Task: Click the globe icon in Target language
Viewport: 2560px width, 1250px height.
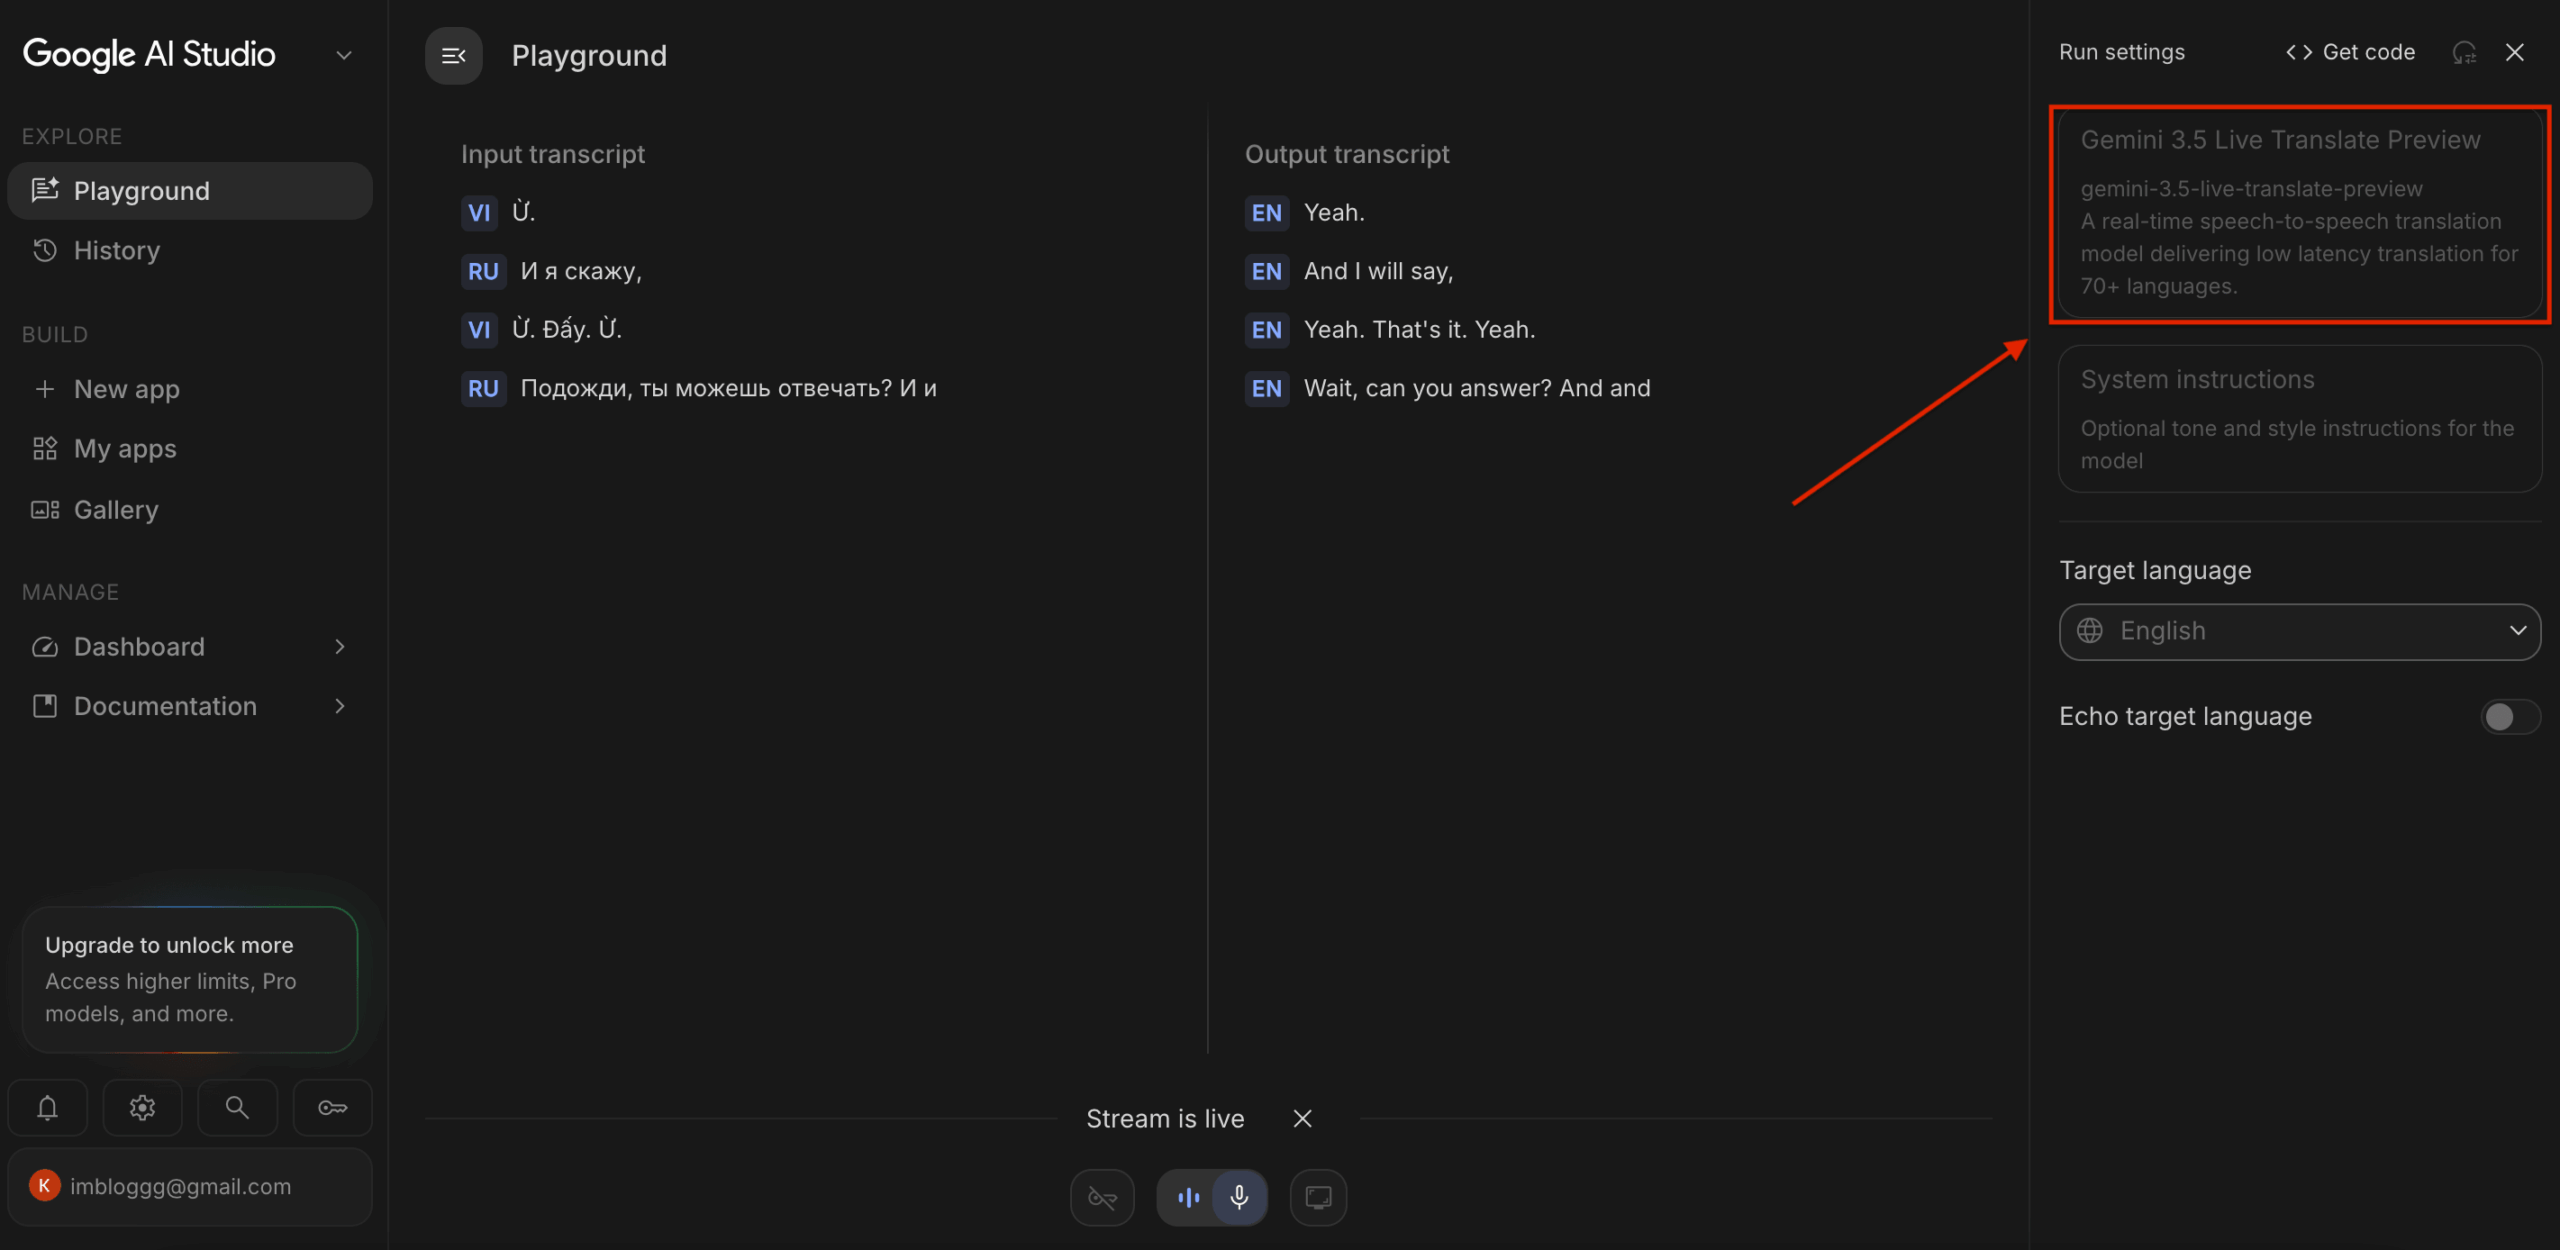Action: click(x=2090, y=631)
